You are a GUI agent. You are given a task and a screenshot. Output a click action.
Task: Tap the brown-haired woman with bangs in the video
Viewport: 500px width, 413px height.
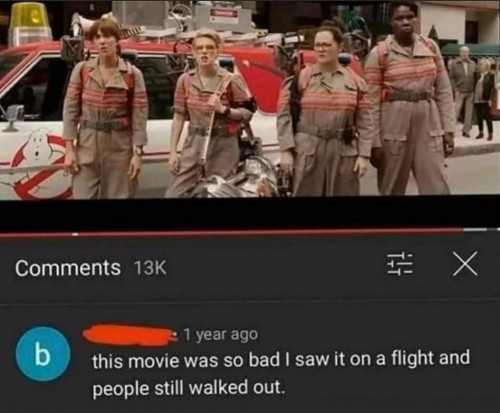(x=105, y=108)
